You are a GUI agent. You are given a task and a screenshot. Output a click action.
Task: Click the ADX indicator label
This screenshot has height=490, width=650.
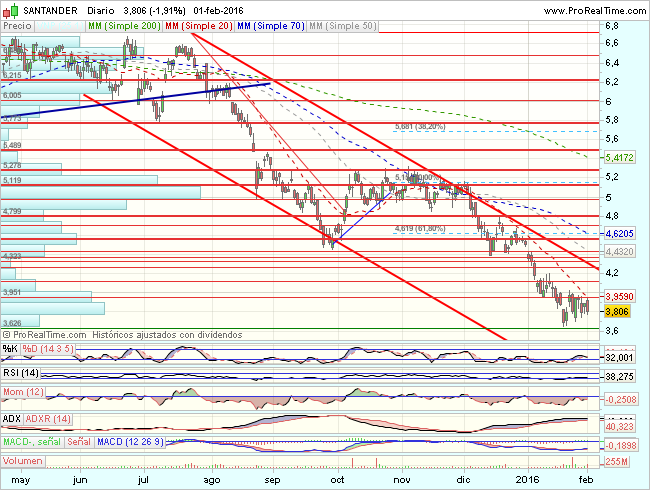[x=11, y=419]
